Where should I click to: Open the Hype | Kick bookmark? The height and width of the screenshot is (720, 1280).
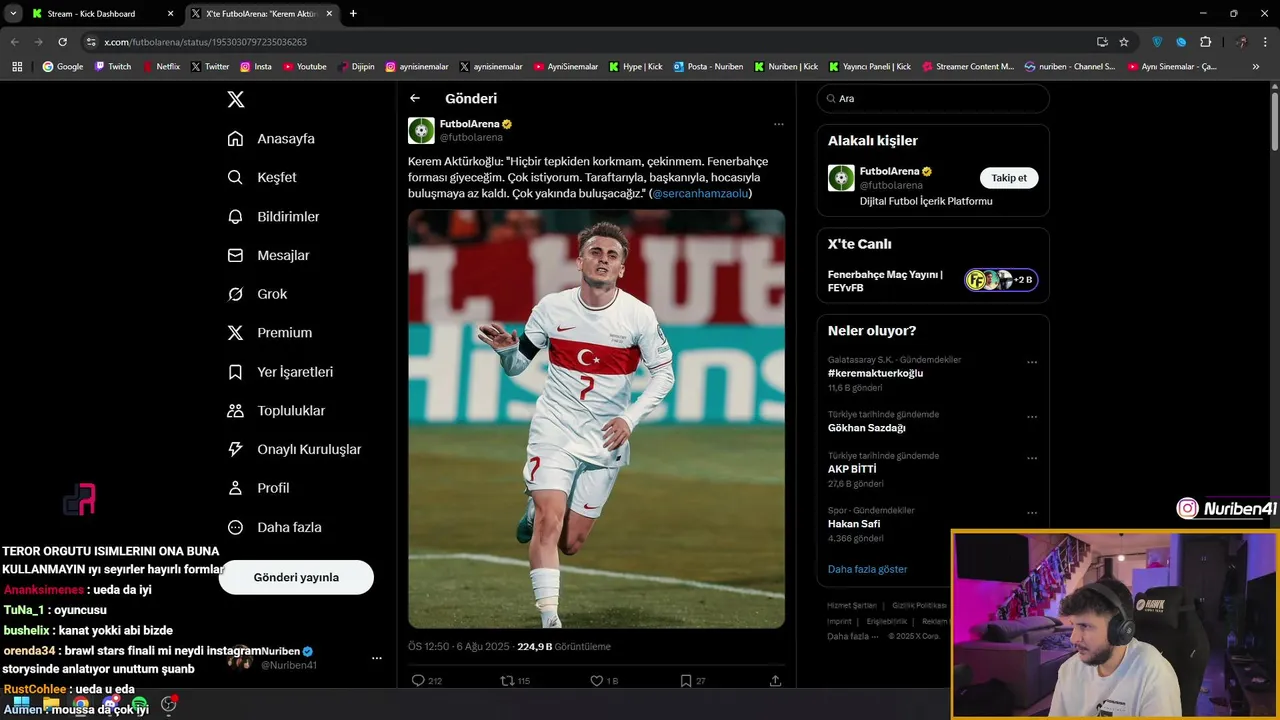(x=636, y=67)
